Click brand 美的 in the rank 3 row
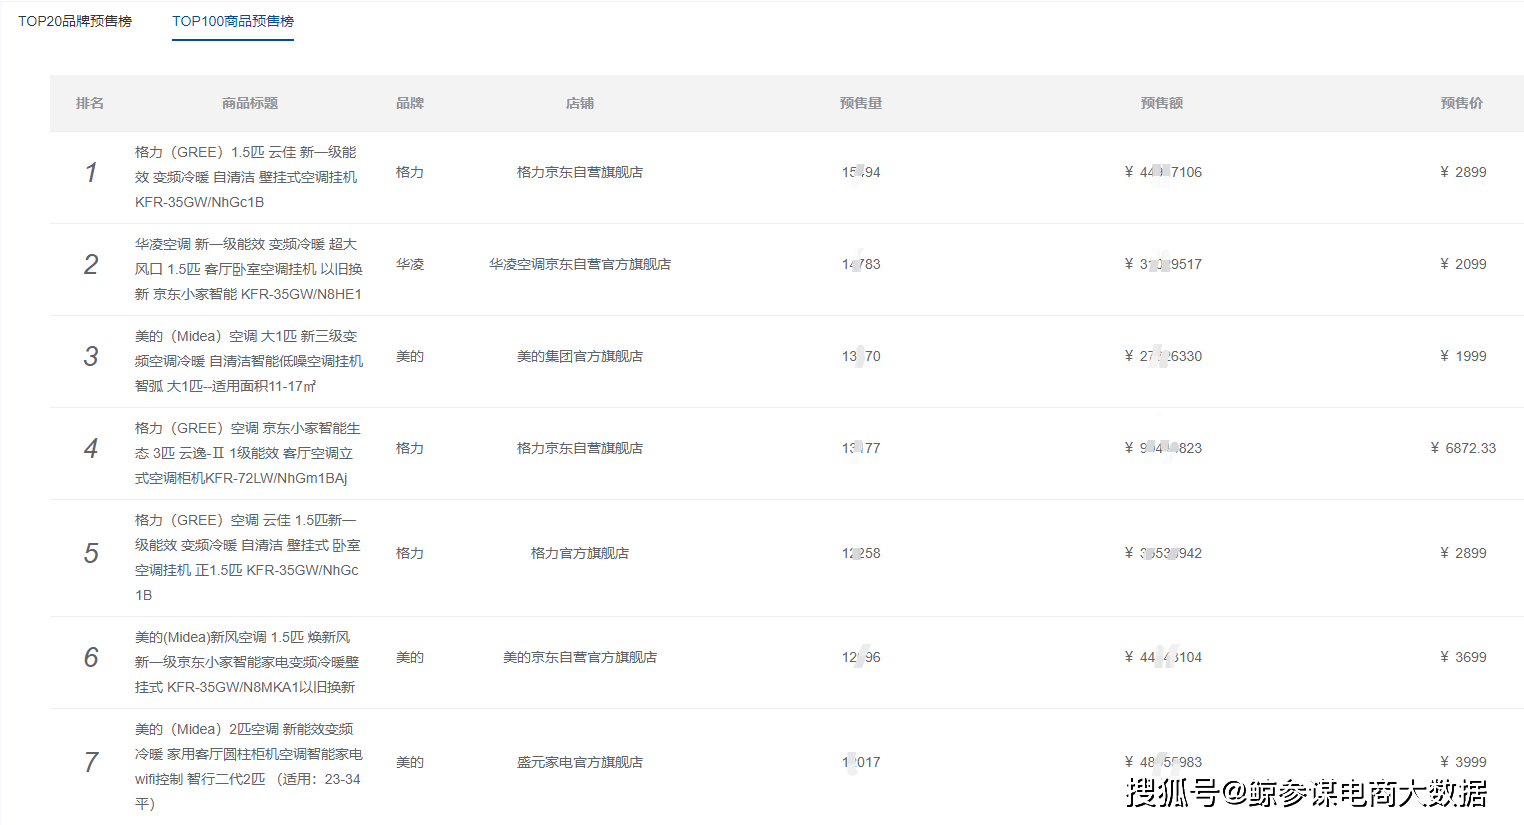This screenshot has height=825, width=1524. 410,356
